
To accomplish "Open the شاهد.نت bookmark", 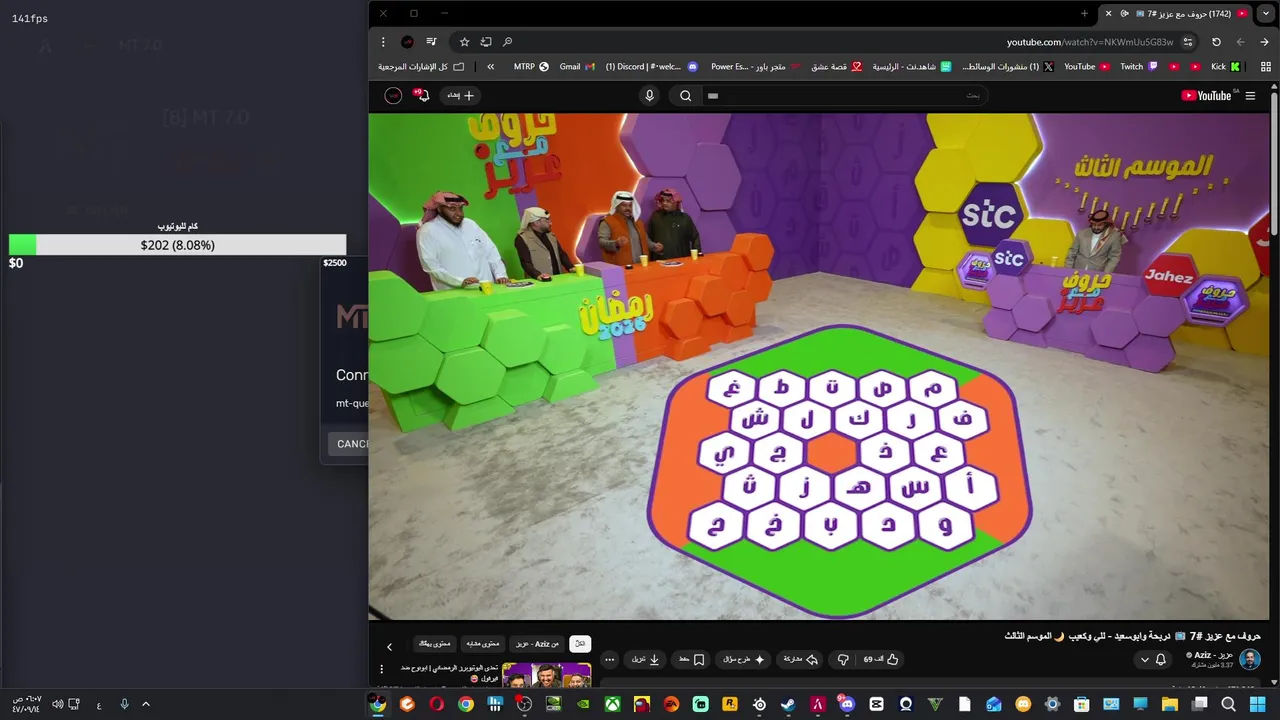I will tap(912, 67).
